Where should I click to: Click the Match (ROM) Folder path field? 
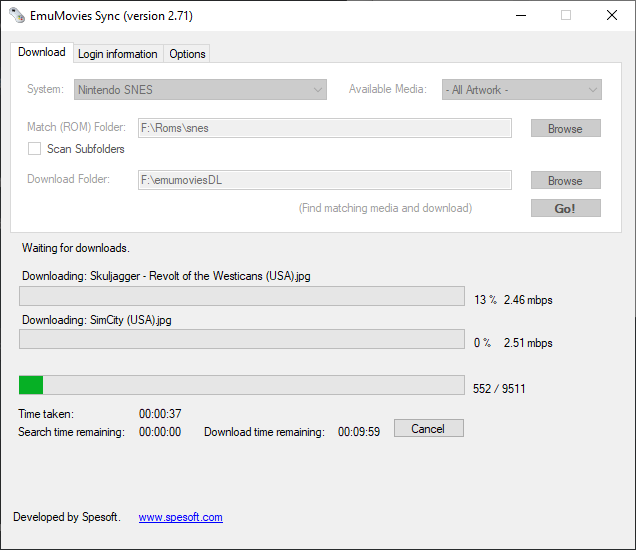tap(325, 128)
